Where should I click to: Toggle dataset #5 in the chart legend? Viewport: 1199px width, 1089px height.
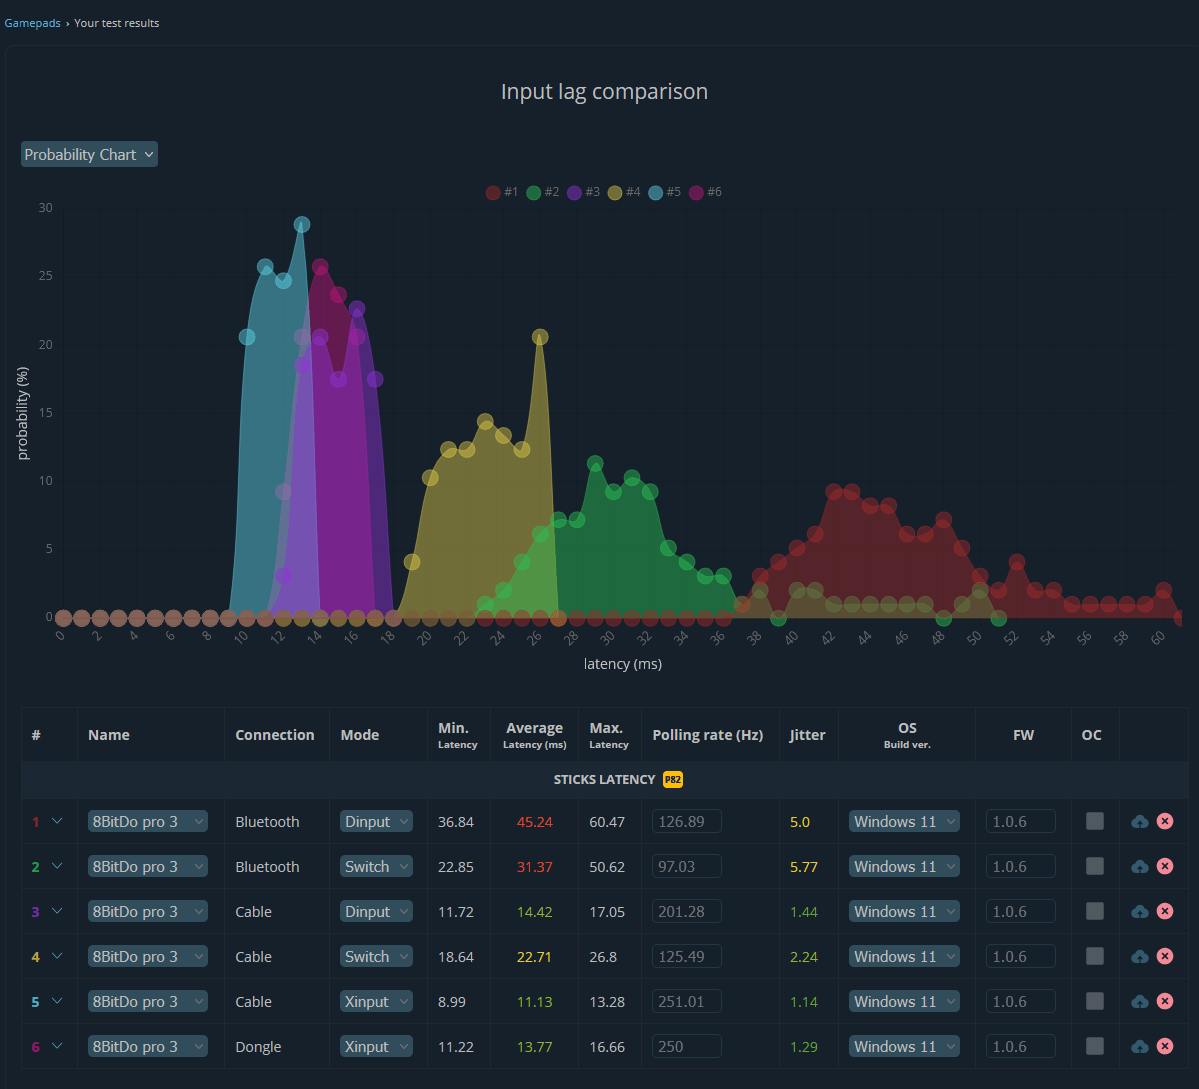664,192
